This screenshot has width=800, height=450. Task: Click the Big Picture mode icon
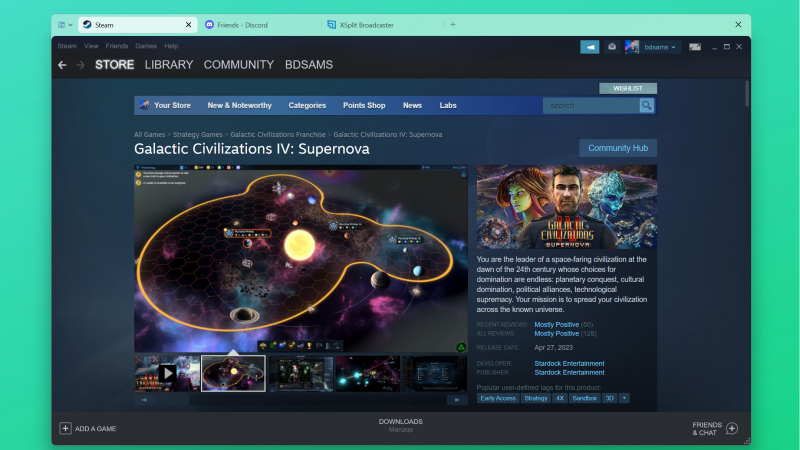coord(695,47)
